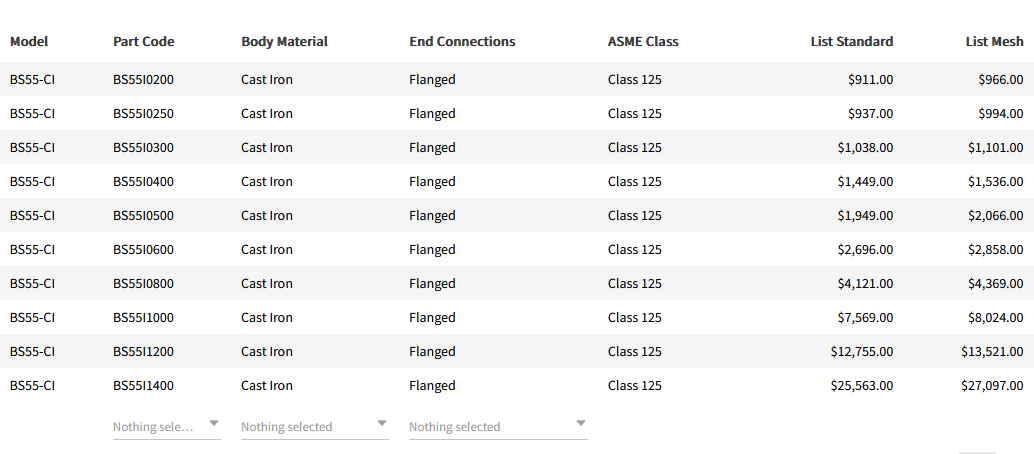Select the $911.00 List Standard price
1034x454 pixels.
tap(870, 79)
